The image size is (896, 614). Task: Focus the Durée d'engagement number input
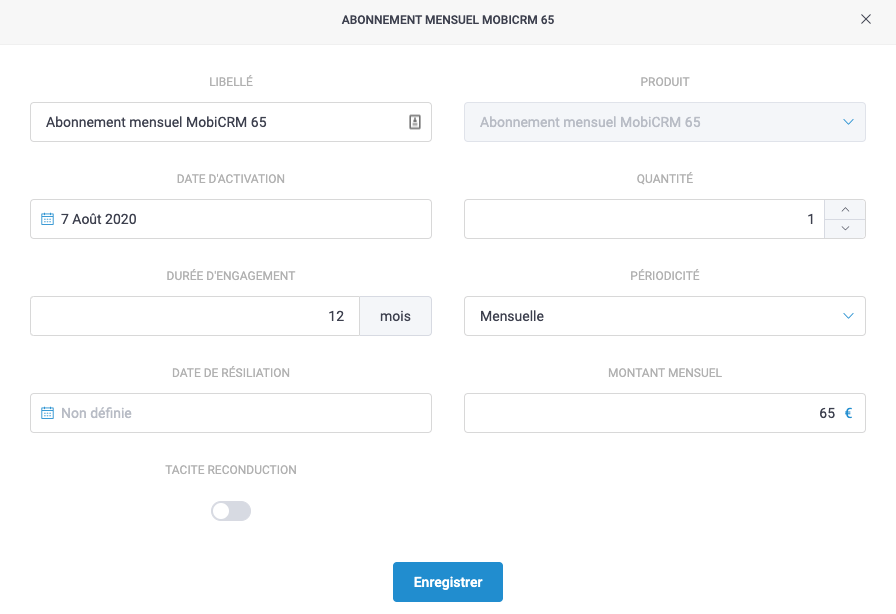[x=195, y=316]
